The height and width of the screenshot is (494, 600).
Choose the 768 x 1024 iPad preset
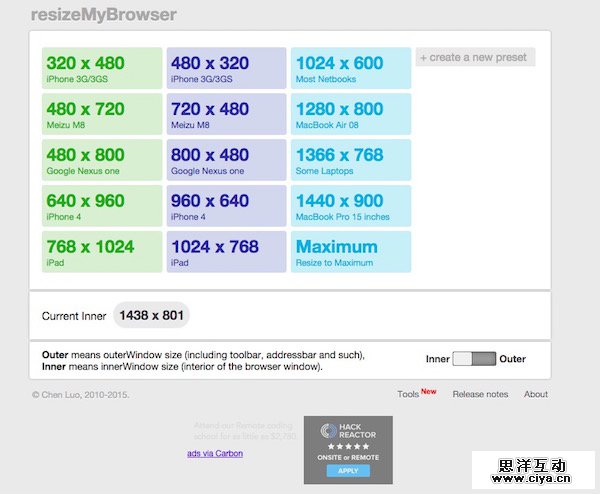click(x=102, y=252)
